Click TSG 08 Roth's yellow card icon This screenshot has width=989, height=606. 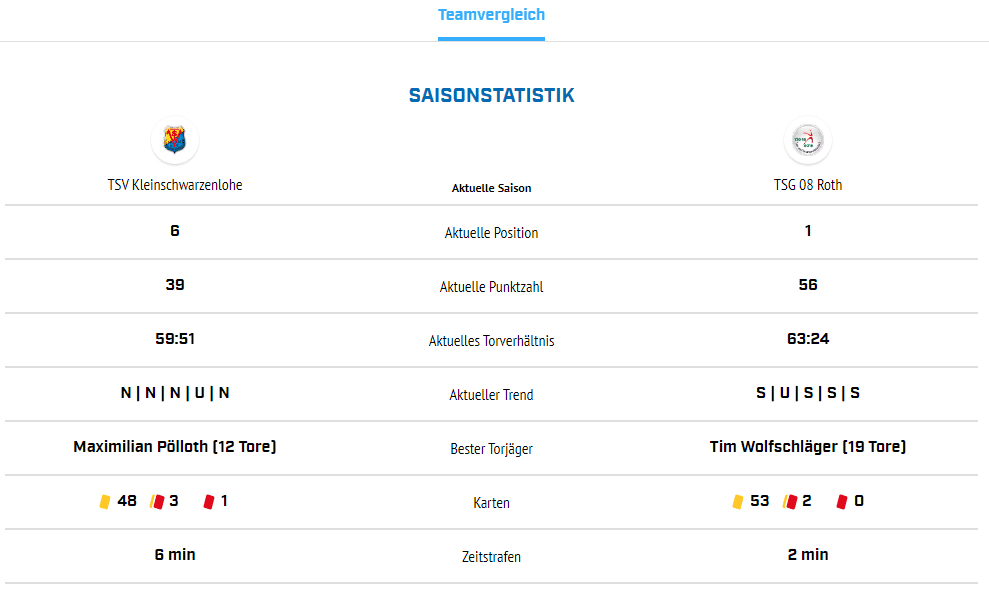click(x=738, y=502)
